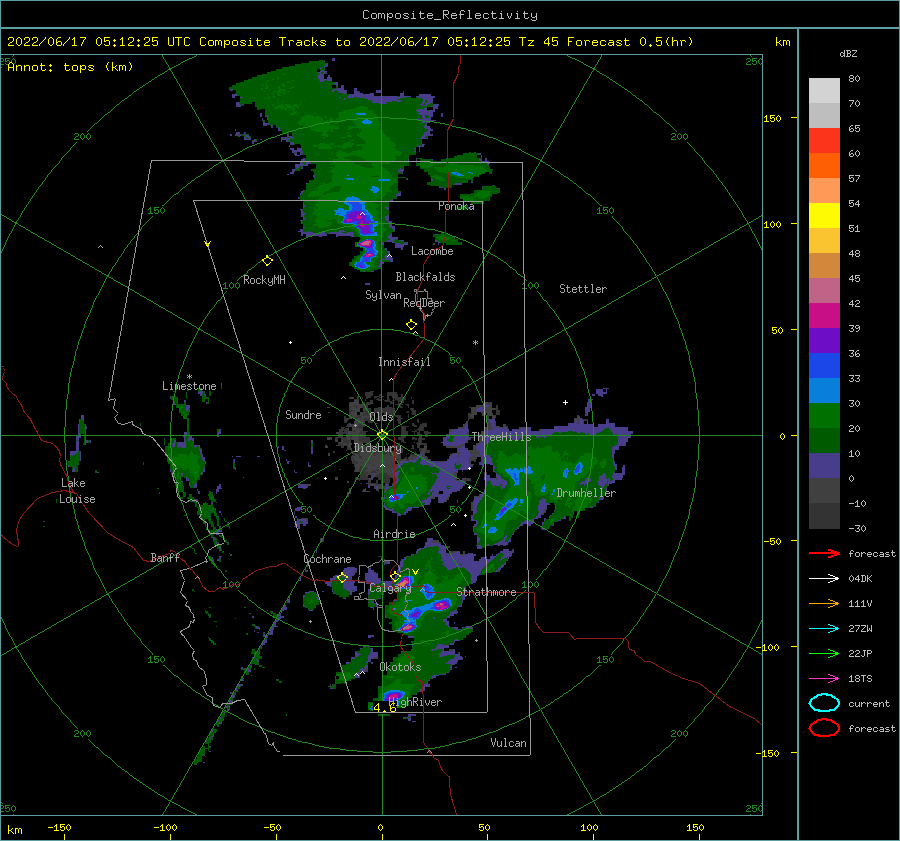Viewport: 900px width, 841px height.
Task: Click the Drumheller city label
Action: (586, 493)
